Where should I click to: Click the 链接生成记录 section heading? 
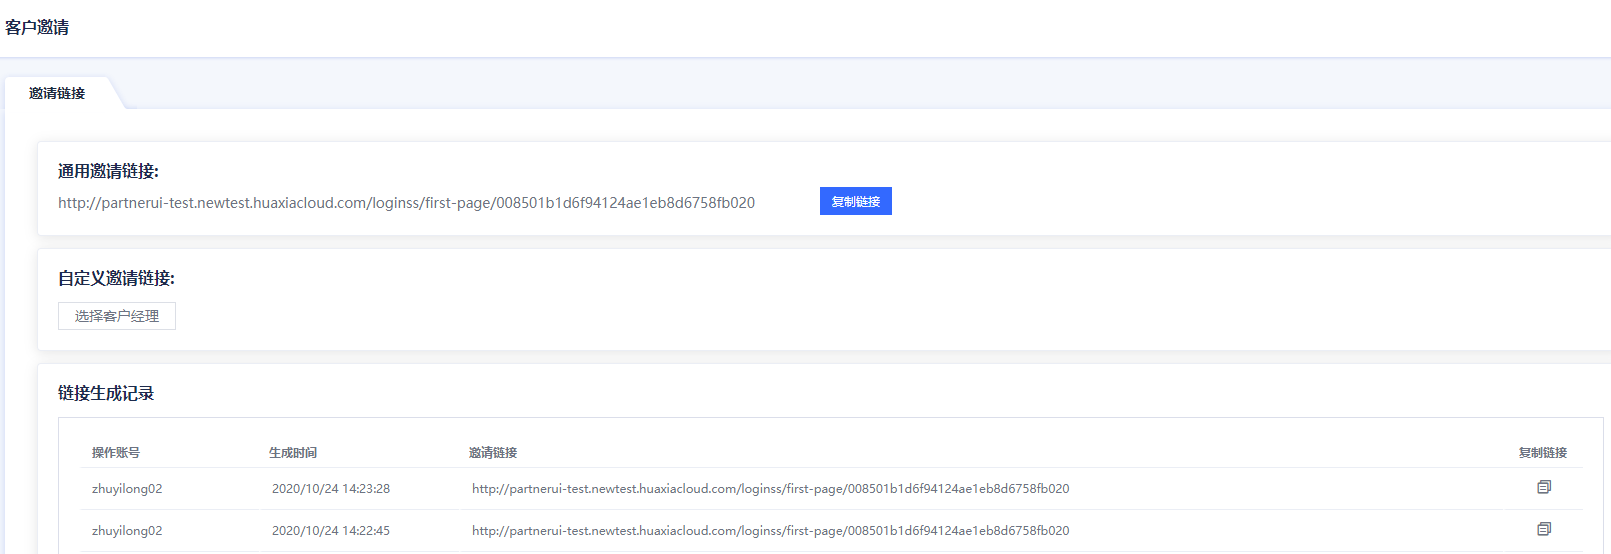point(106,393)
